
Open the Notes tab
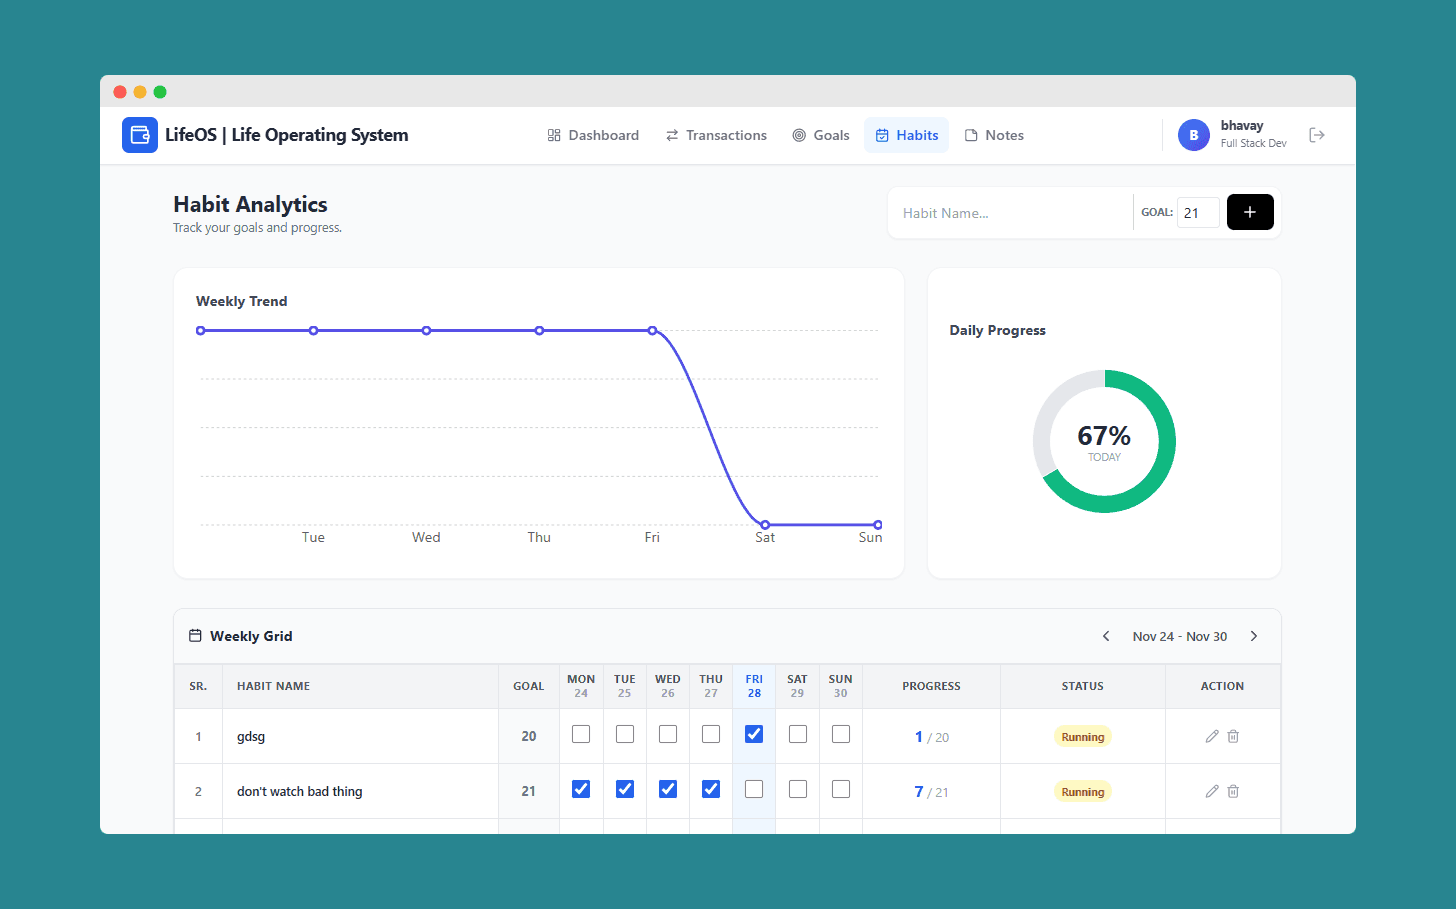tap(994, 135)
